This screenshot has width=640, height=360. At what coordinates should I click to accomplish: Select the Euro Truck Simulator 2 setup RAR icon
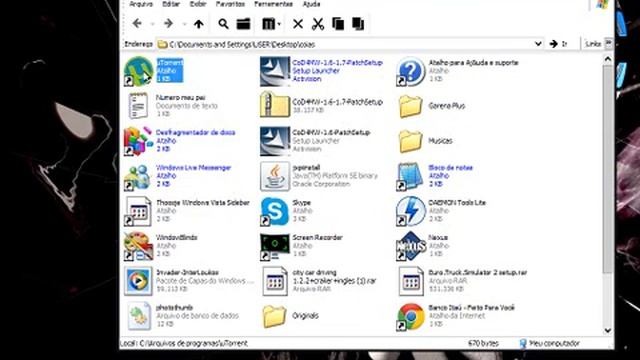click(x=411, y=281)
